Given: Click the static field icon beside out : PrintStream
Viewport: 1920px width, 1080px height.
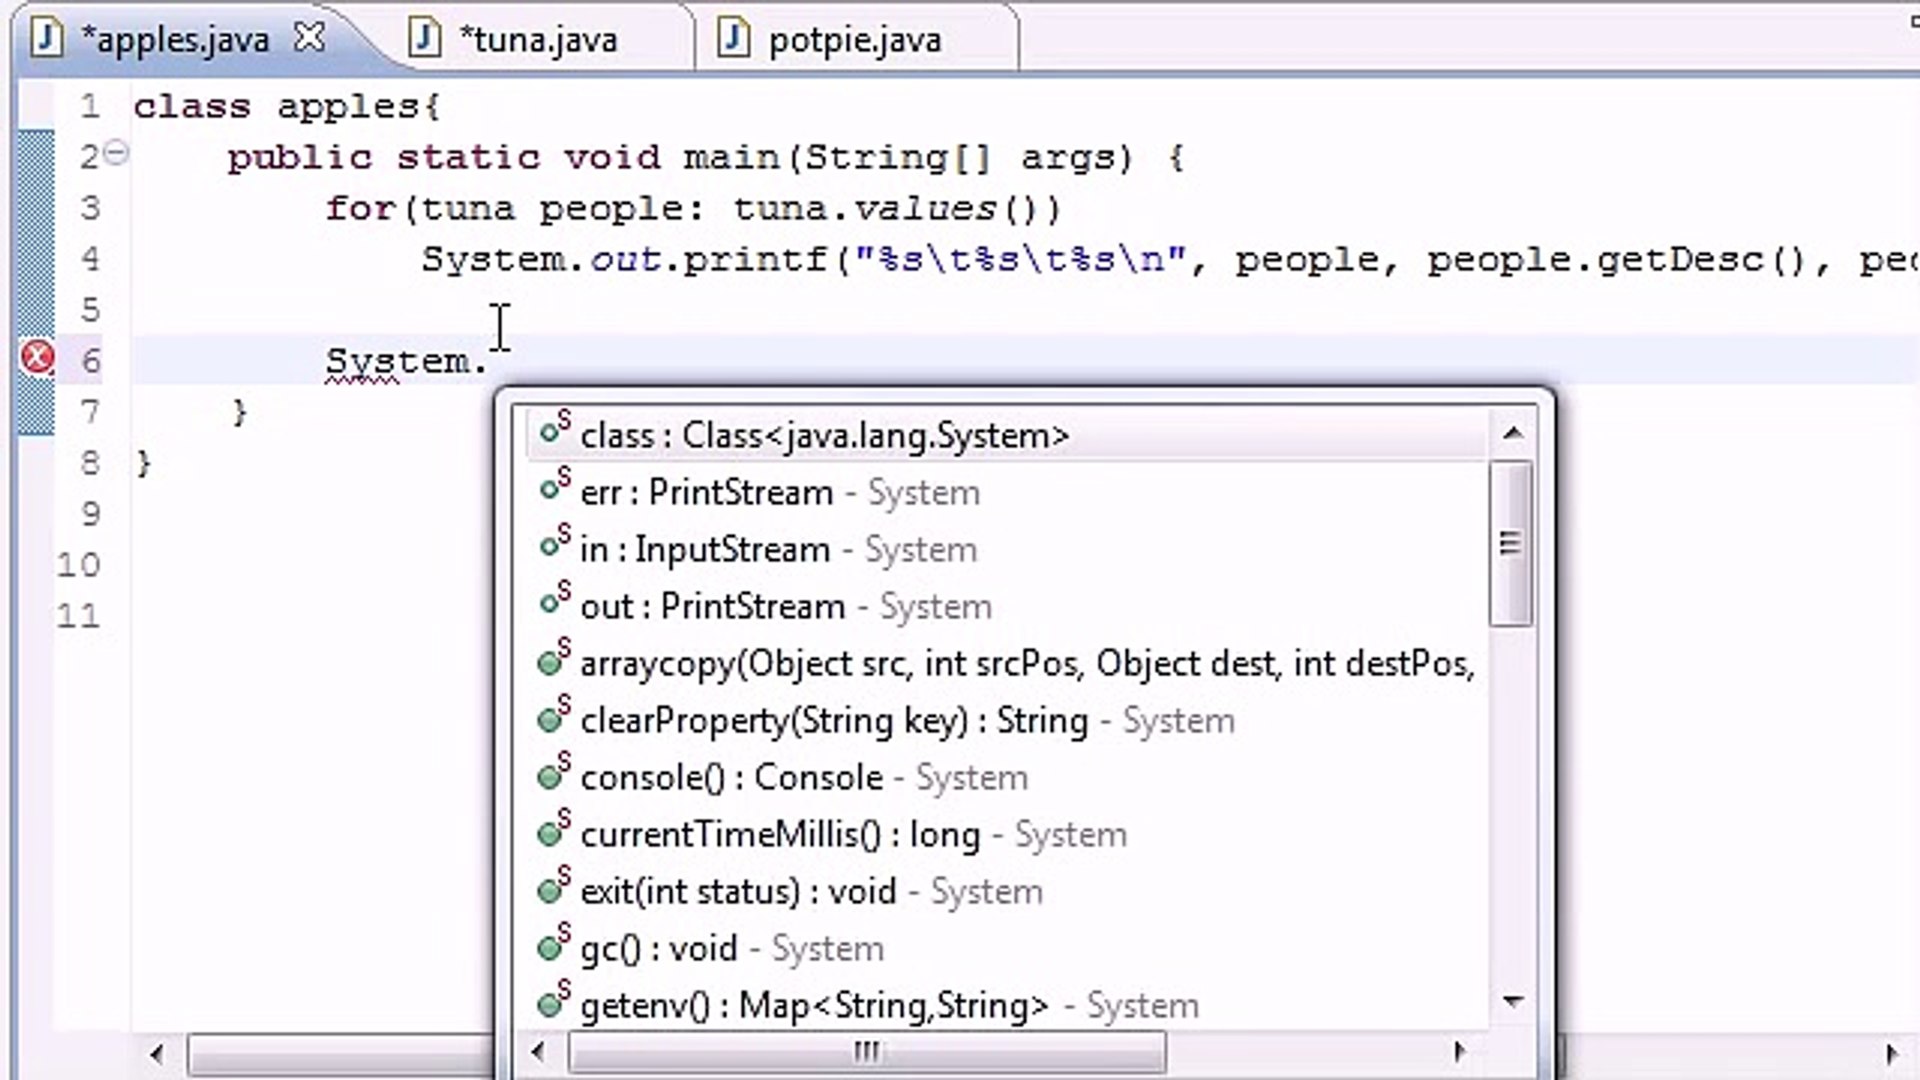Looking at the screenshot, I should click(551, 603).
